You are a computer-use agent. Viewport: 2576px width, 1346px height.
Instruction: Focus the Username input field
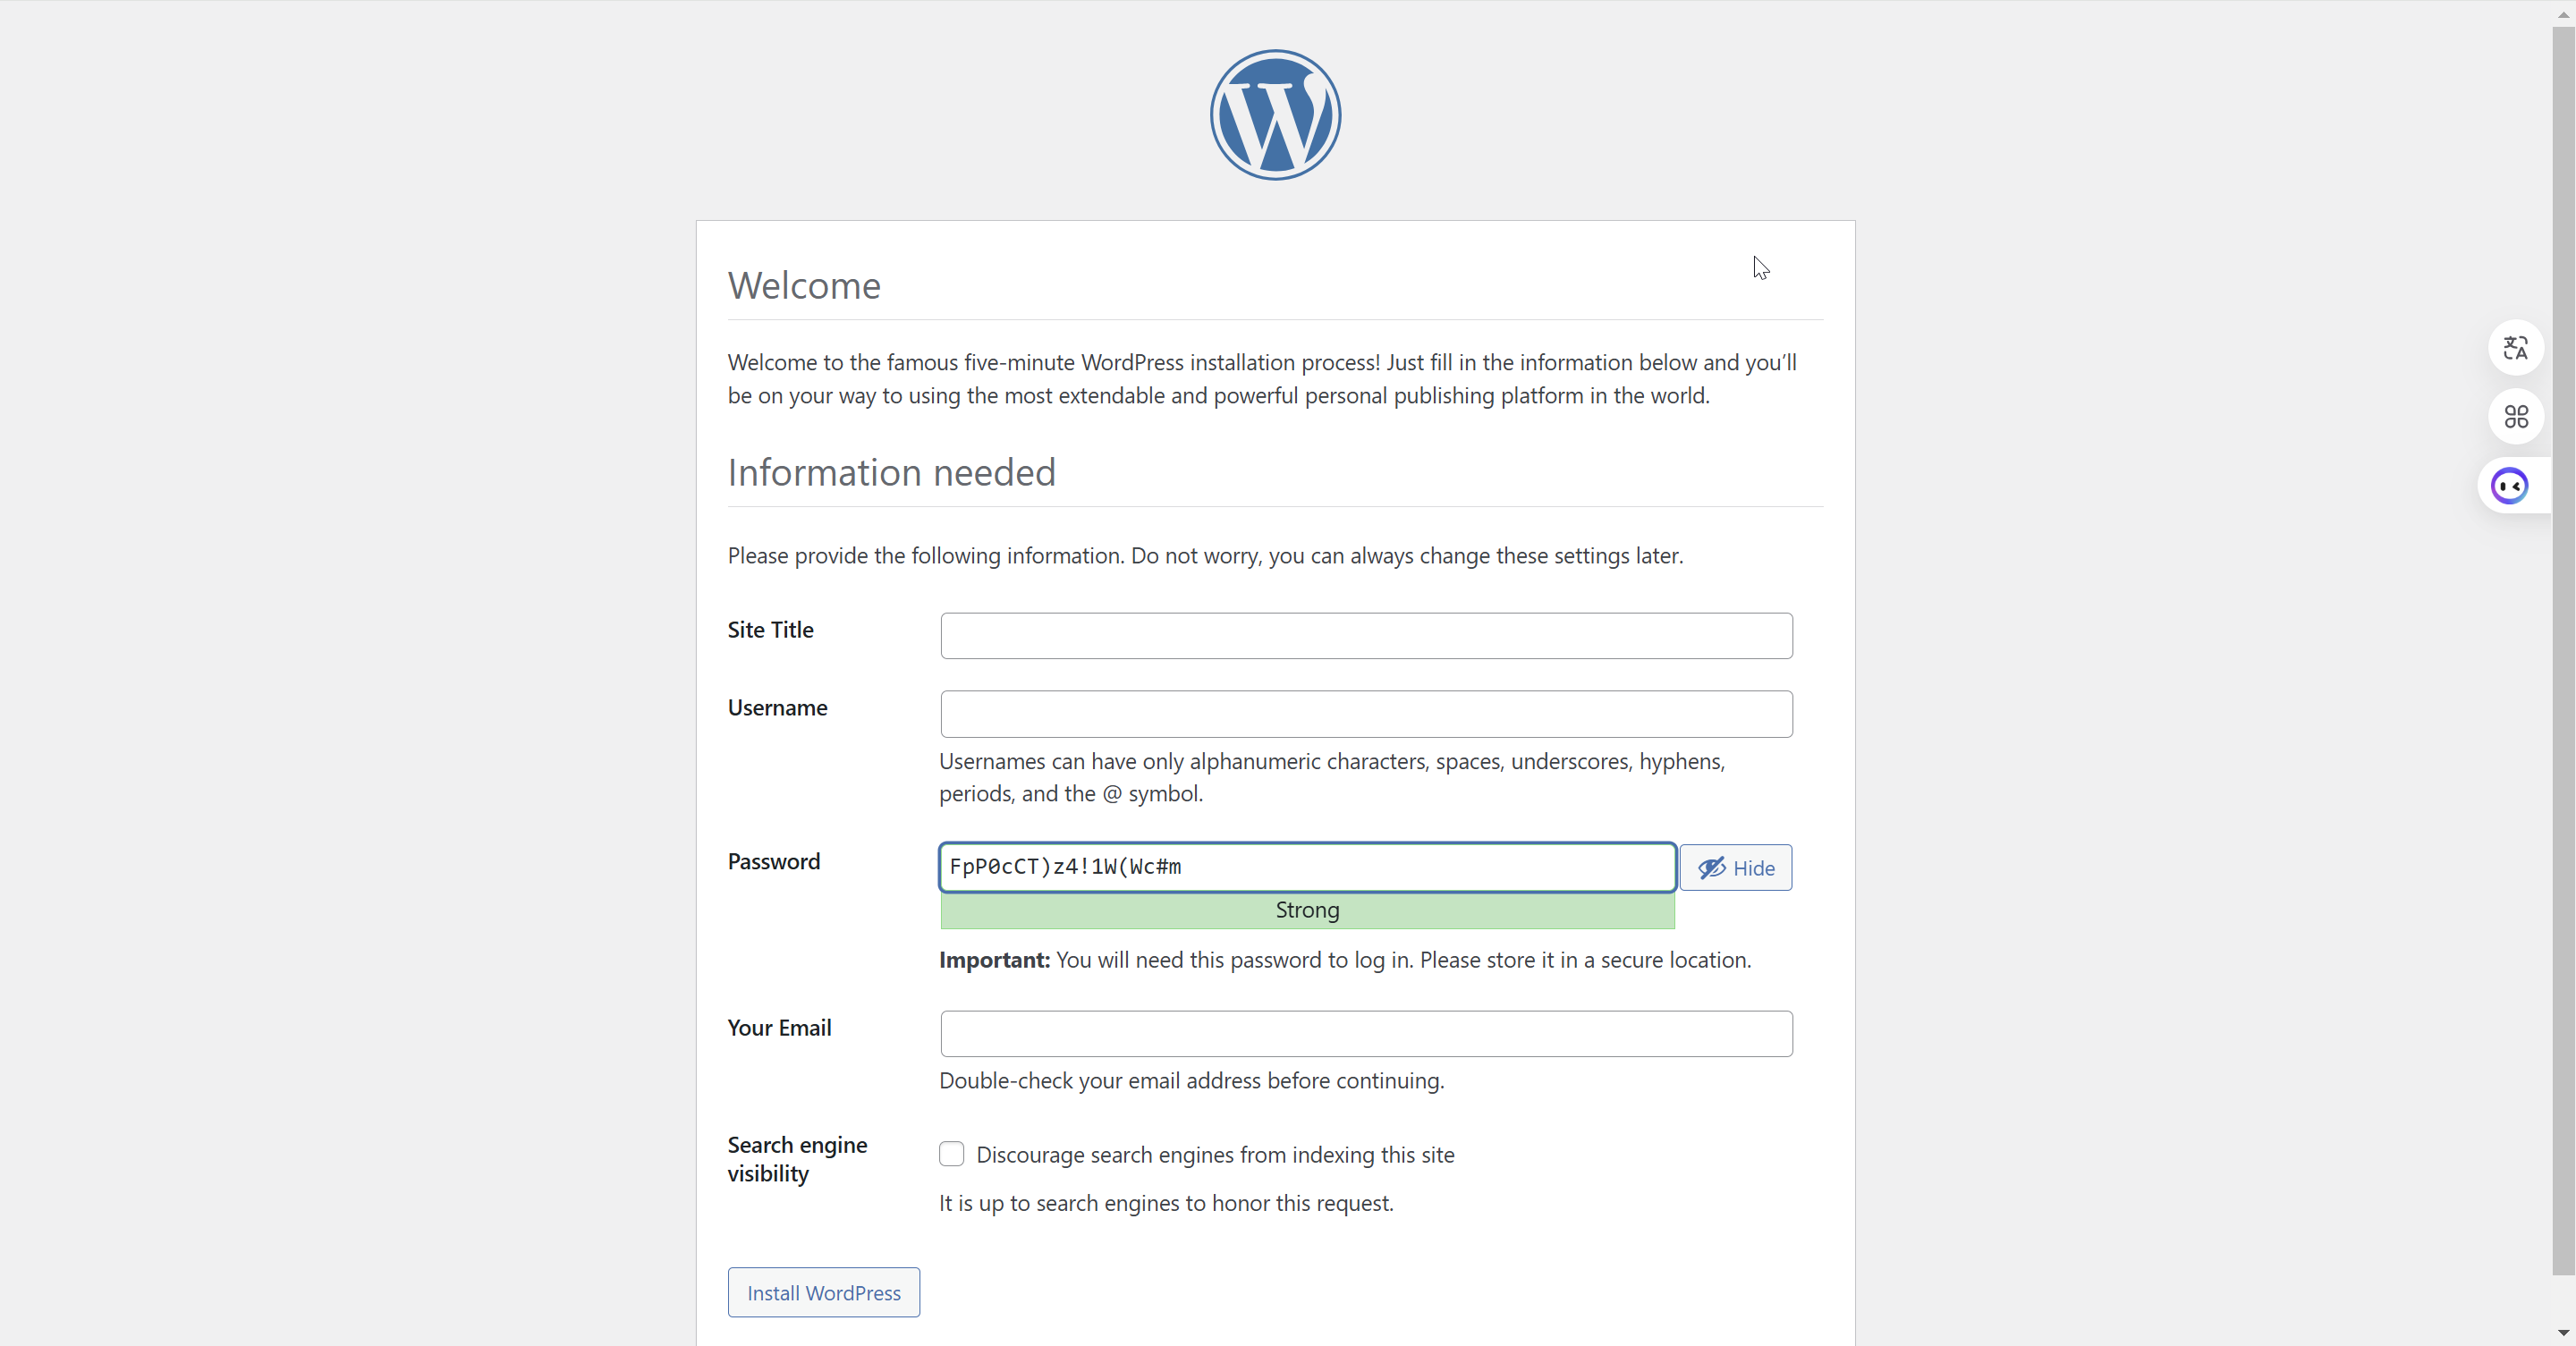click(1366, 713)
